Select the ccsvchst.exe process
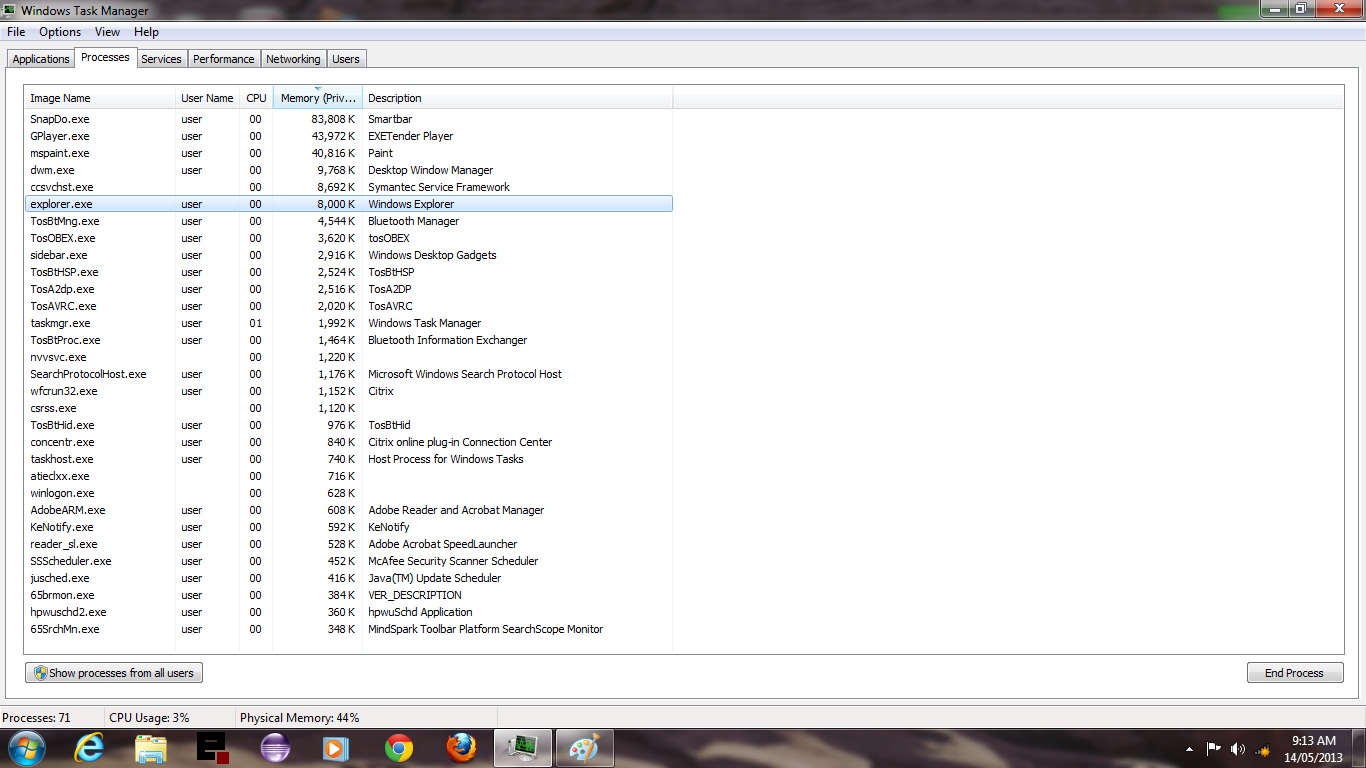This screenshot has width=1366, height=768. [349, 187]
